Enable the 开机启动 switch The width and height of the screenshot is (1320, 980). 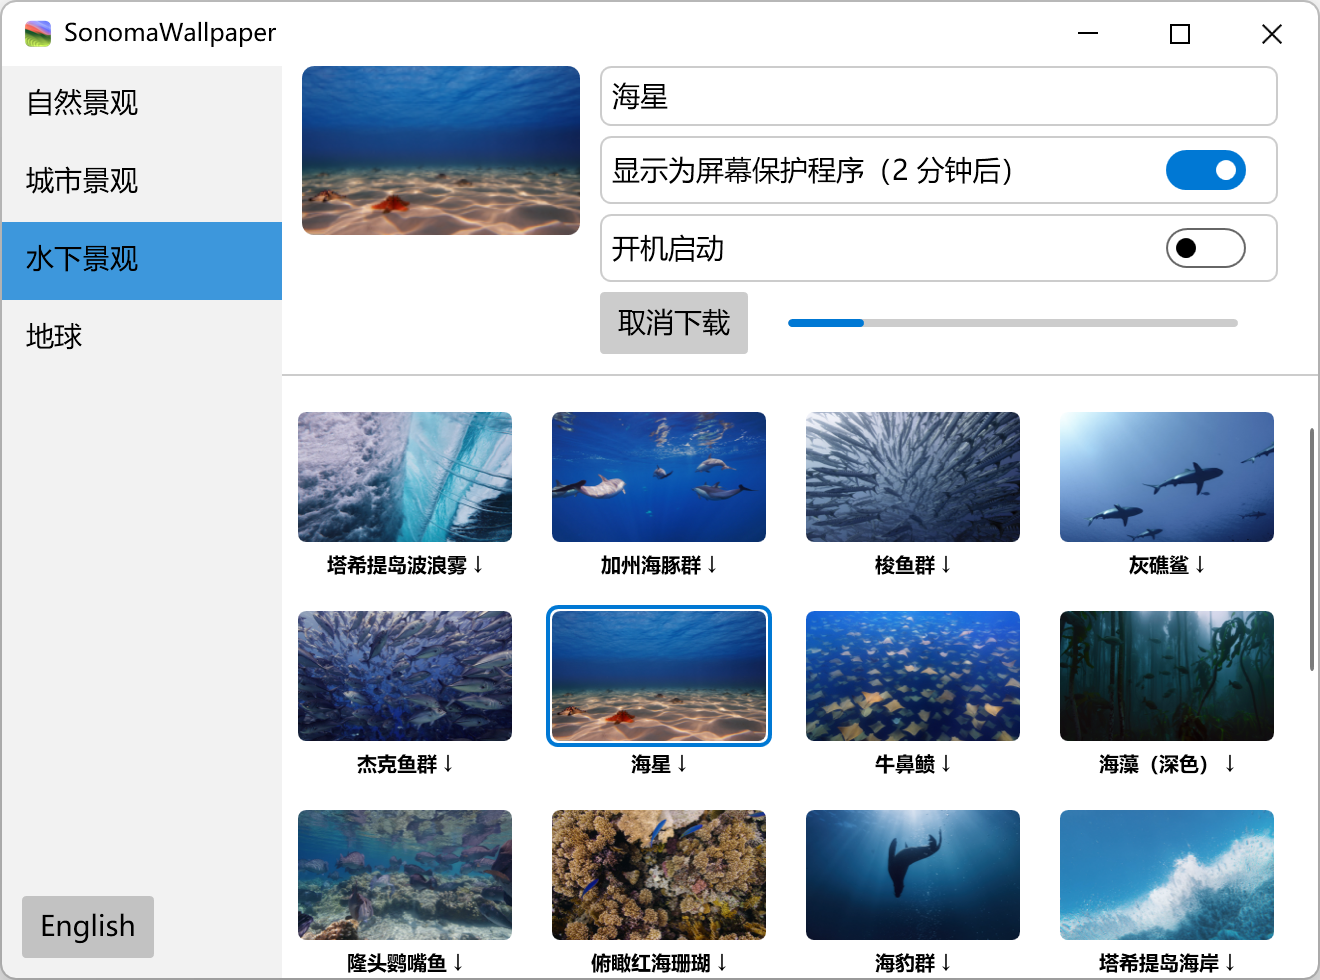[x=1205, y=248]
